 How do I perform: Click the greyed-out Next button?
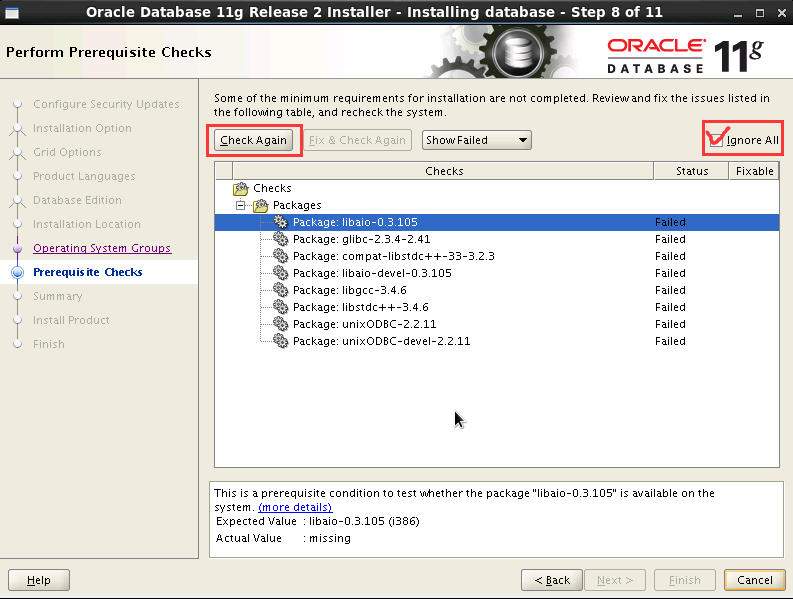(x=615, y=580)
